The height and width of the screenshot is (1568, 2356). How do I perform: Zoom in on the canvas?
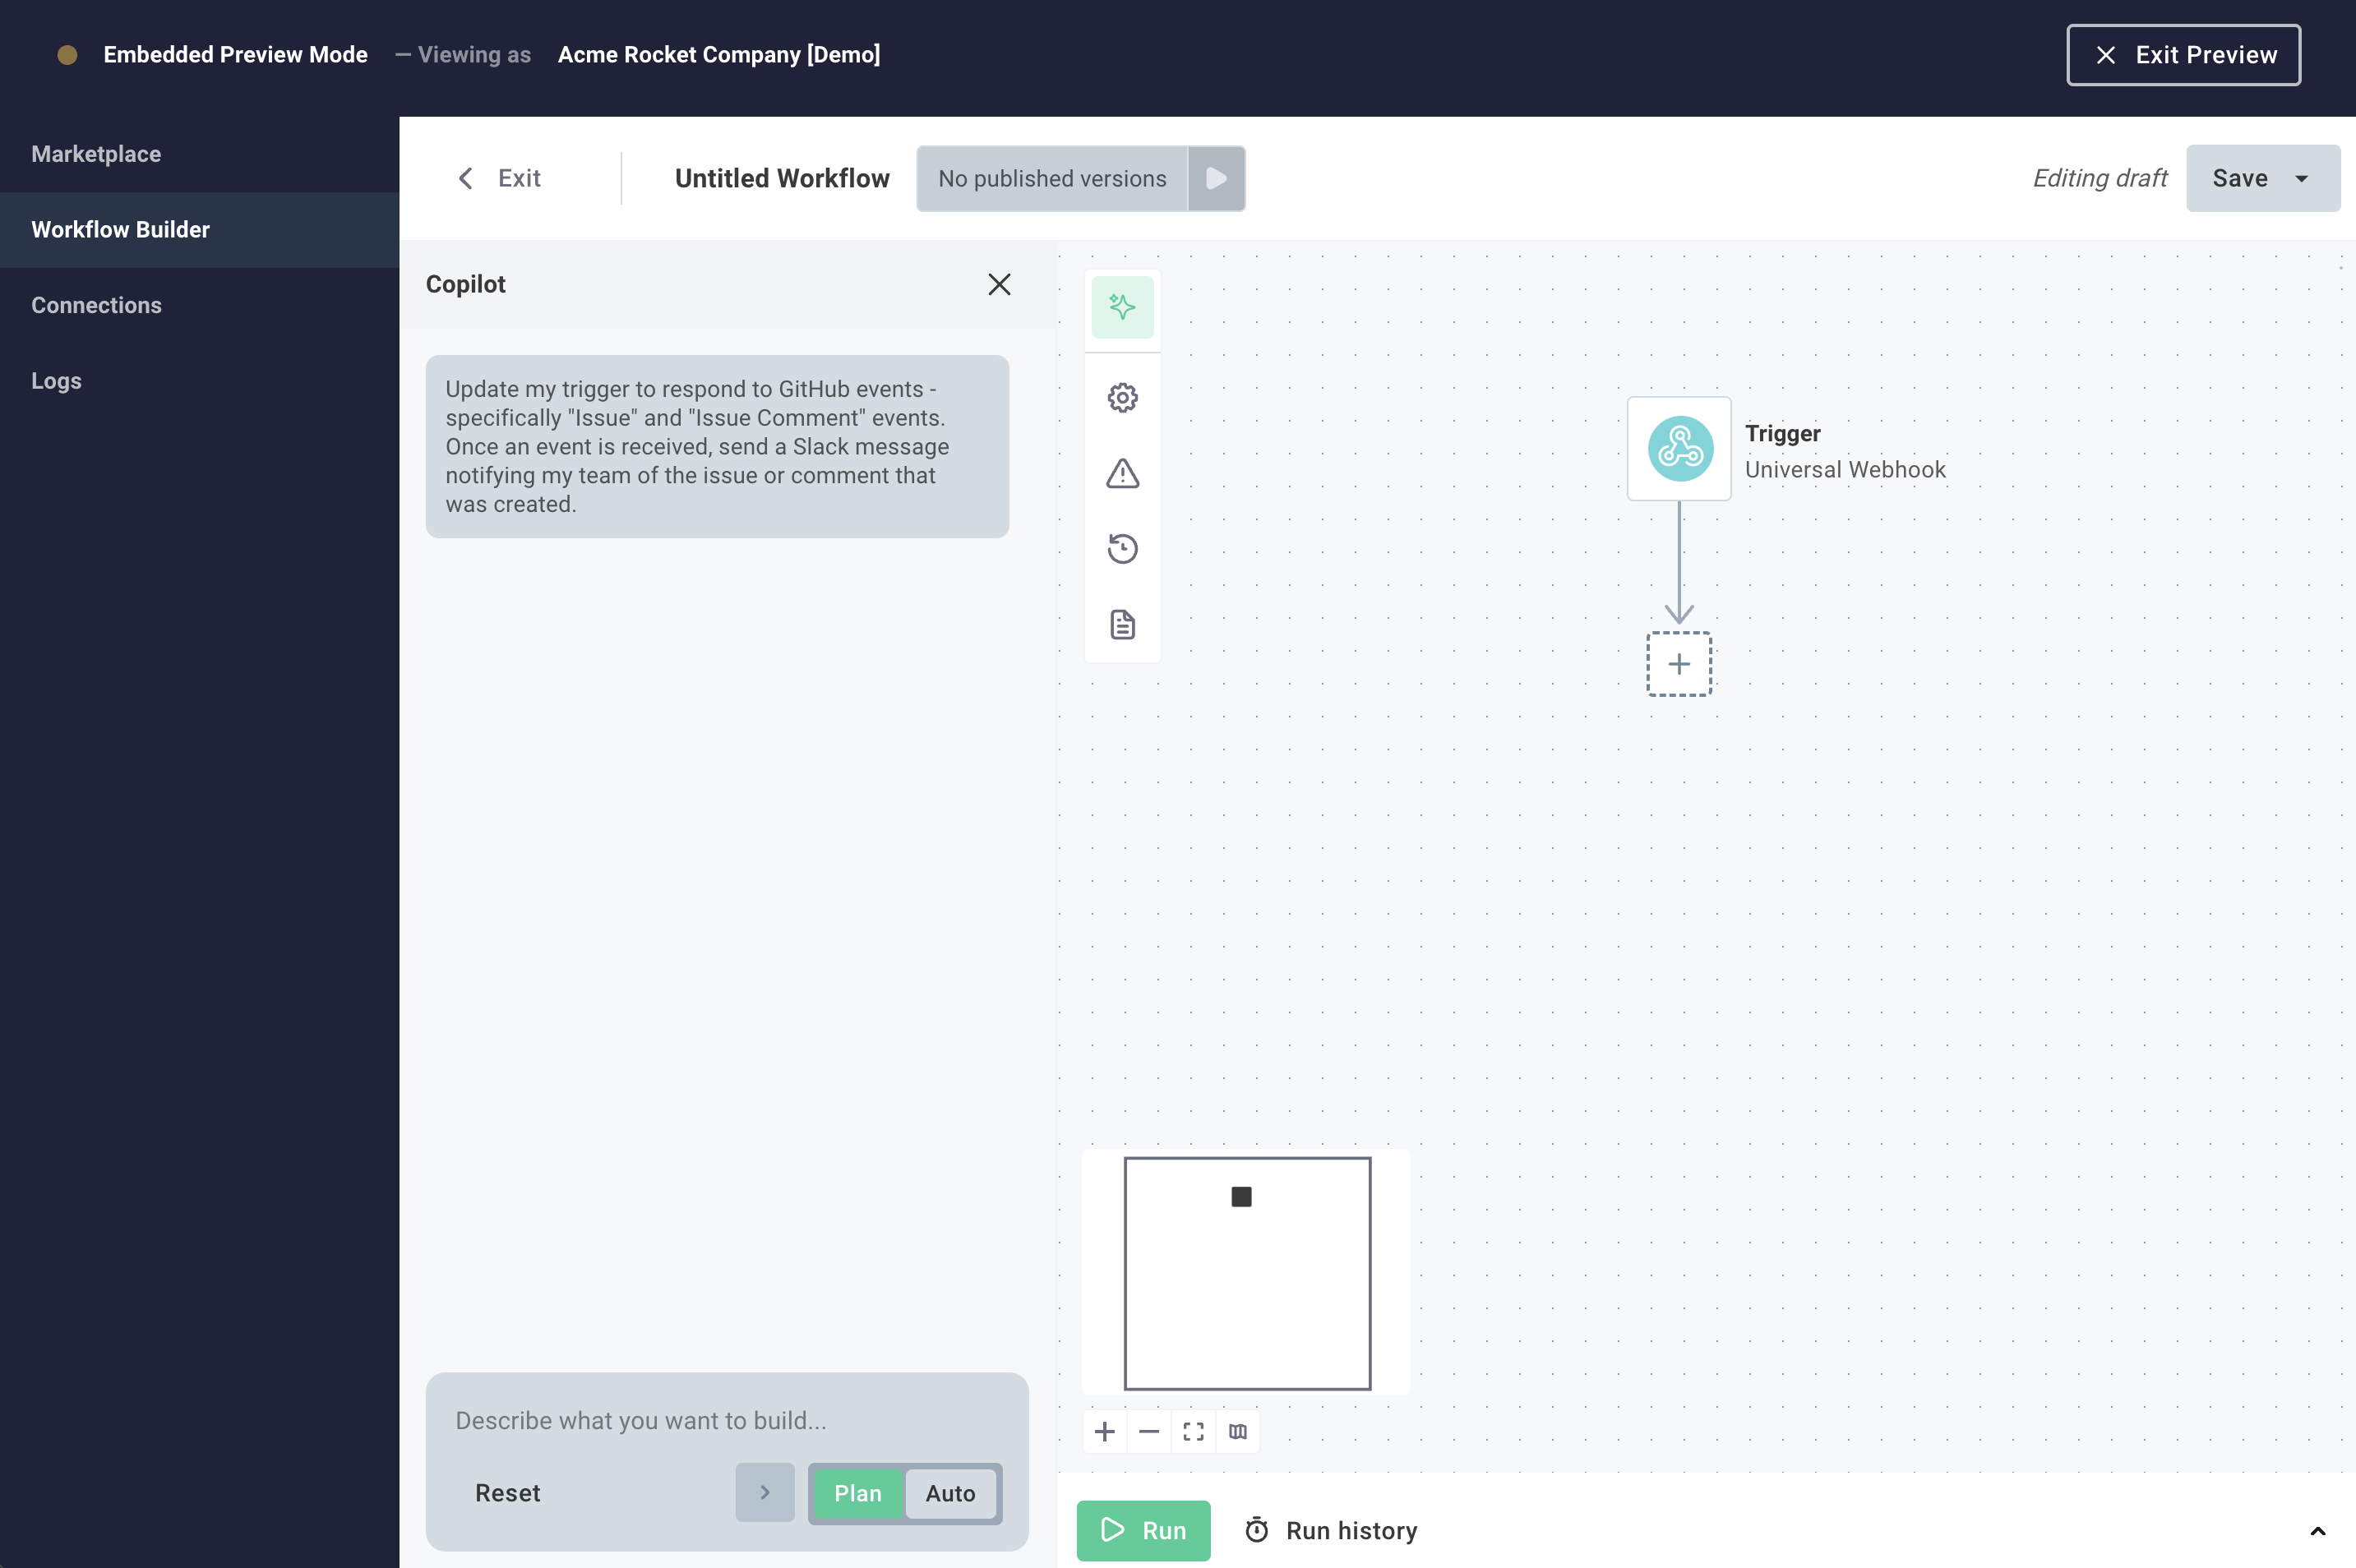1105,1432
